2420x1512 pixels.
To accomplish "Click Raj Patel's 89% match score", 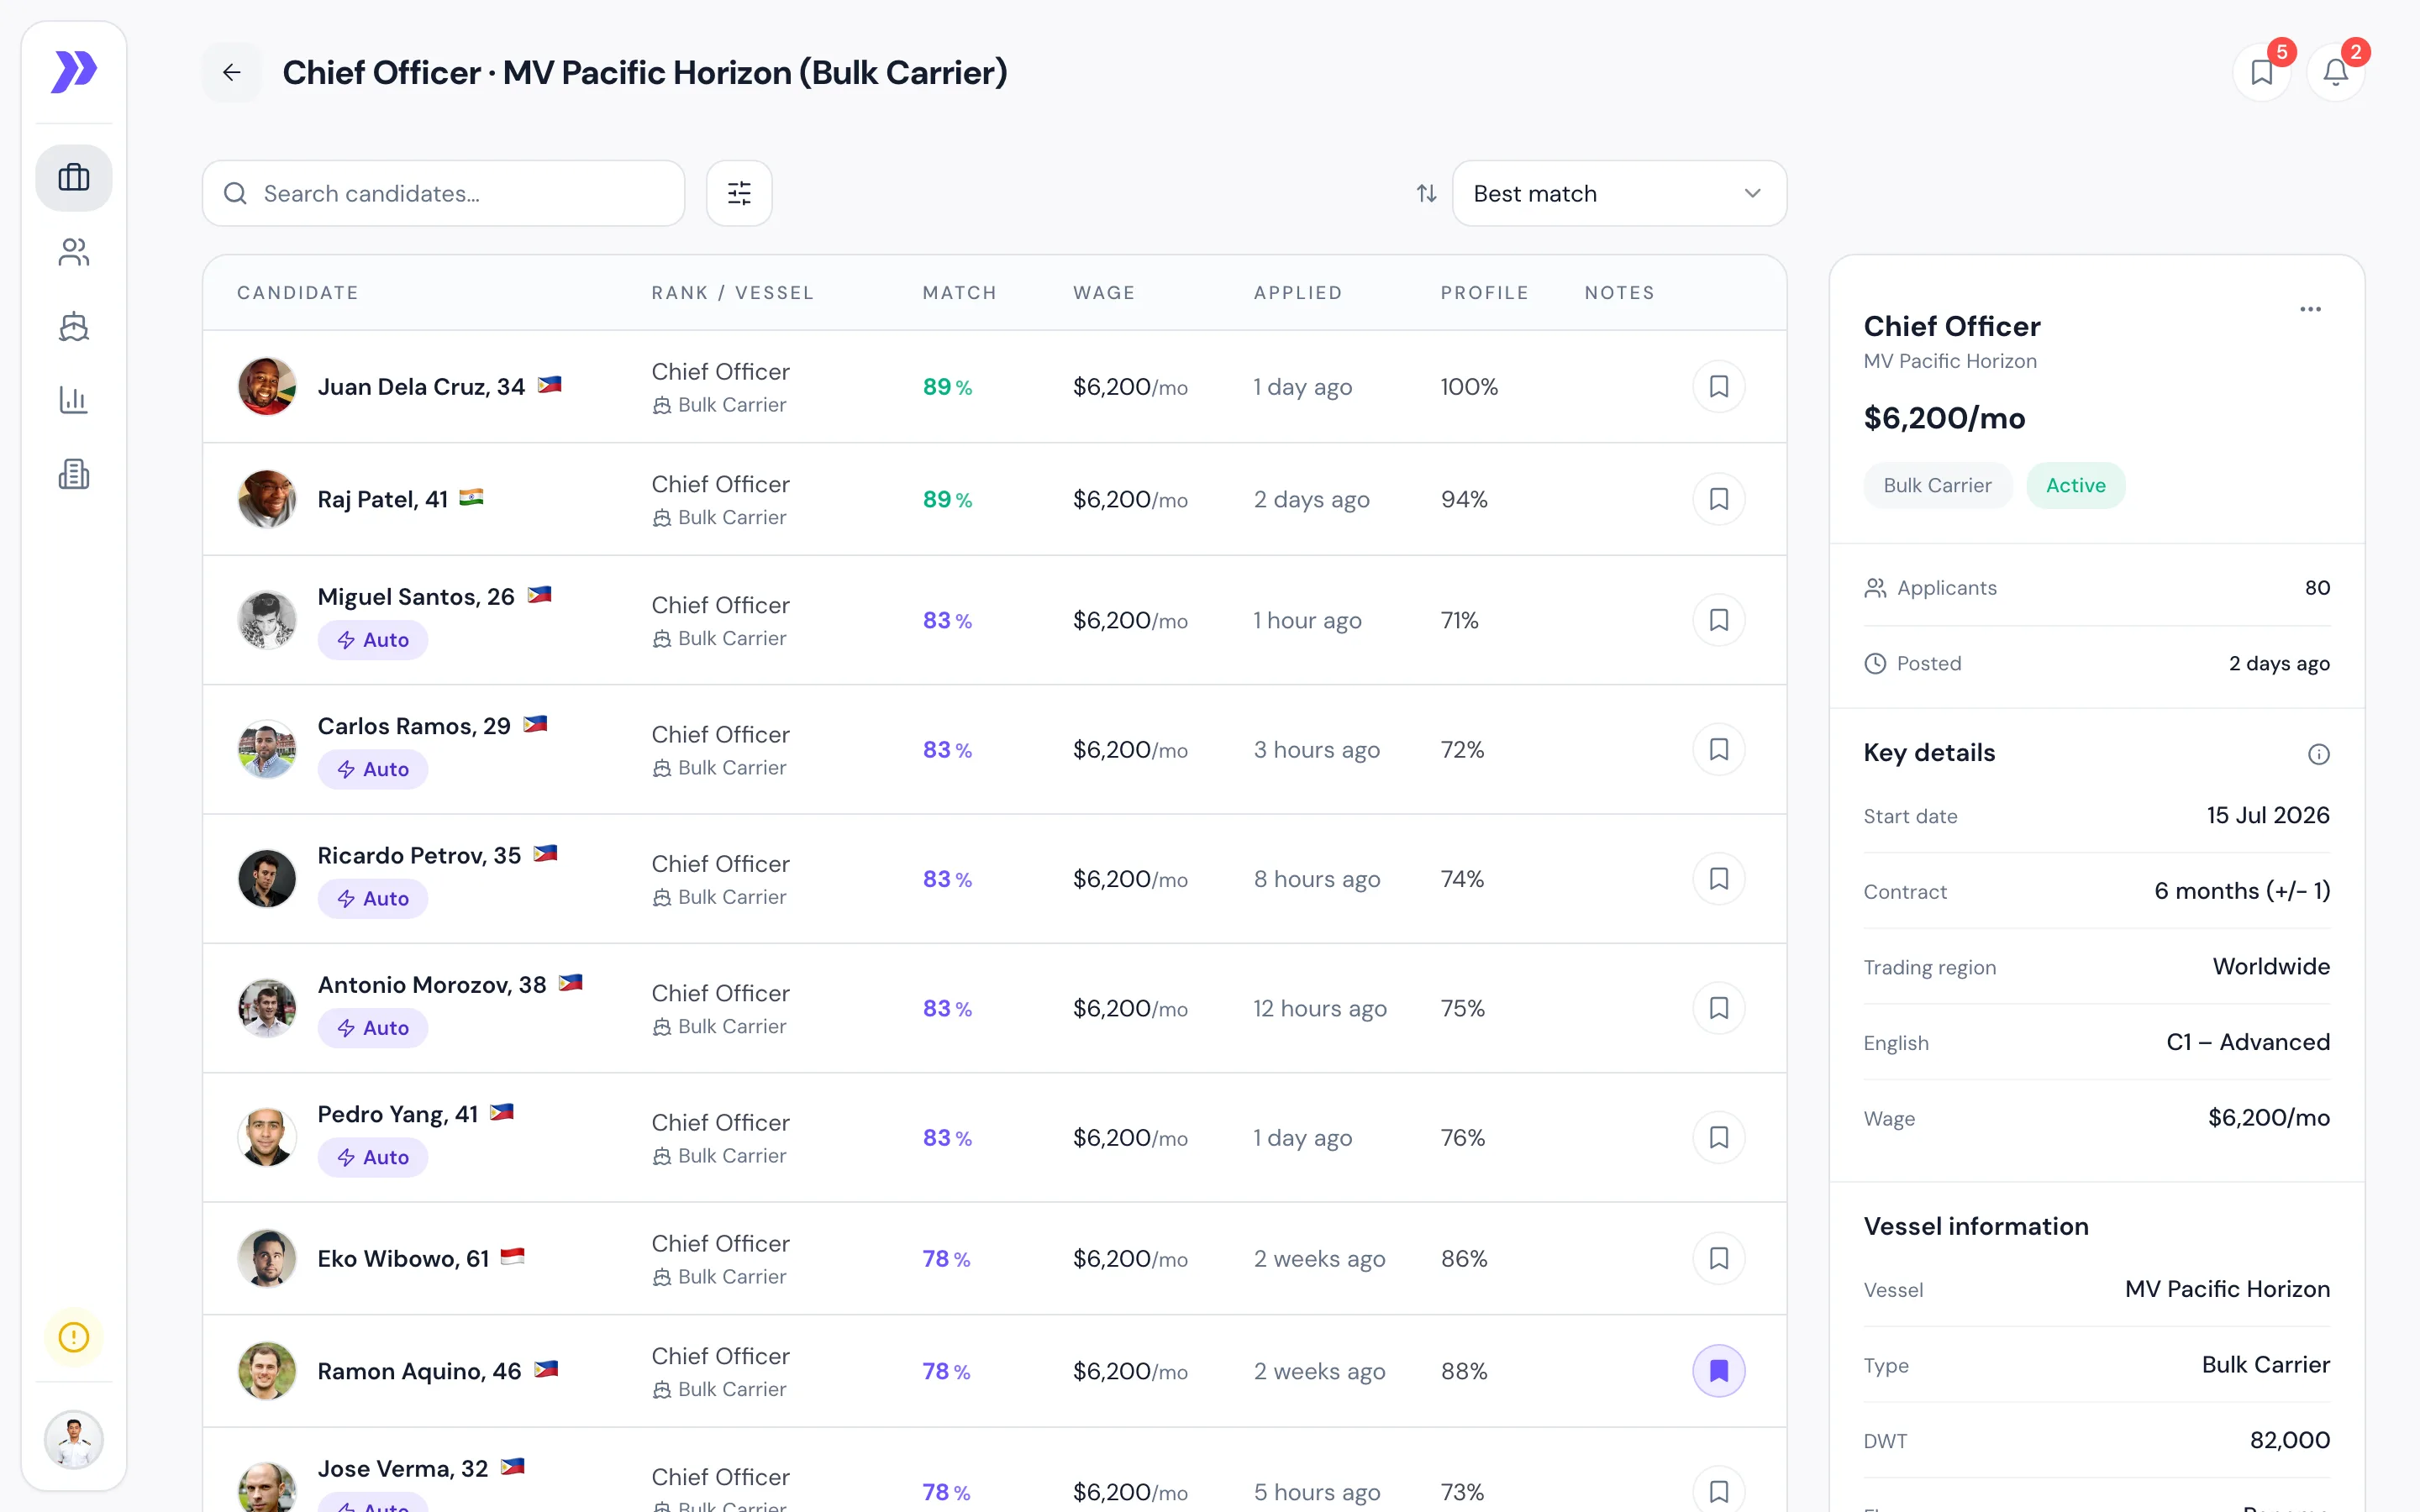I will 947,499.
